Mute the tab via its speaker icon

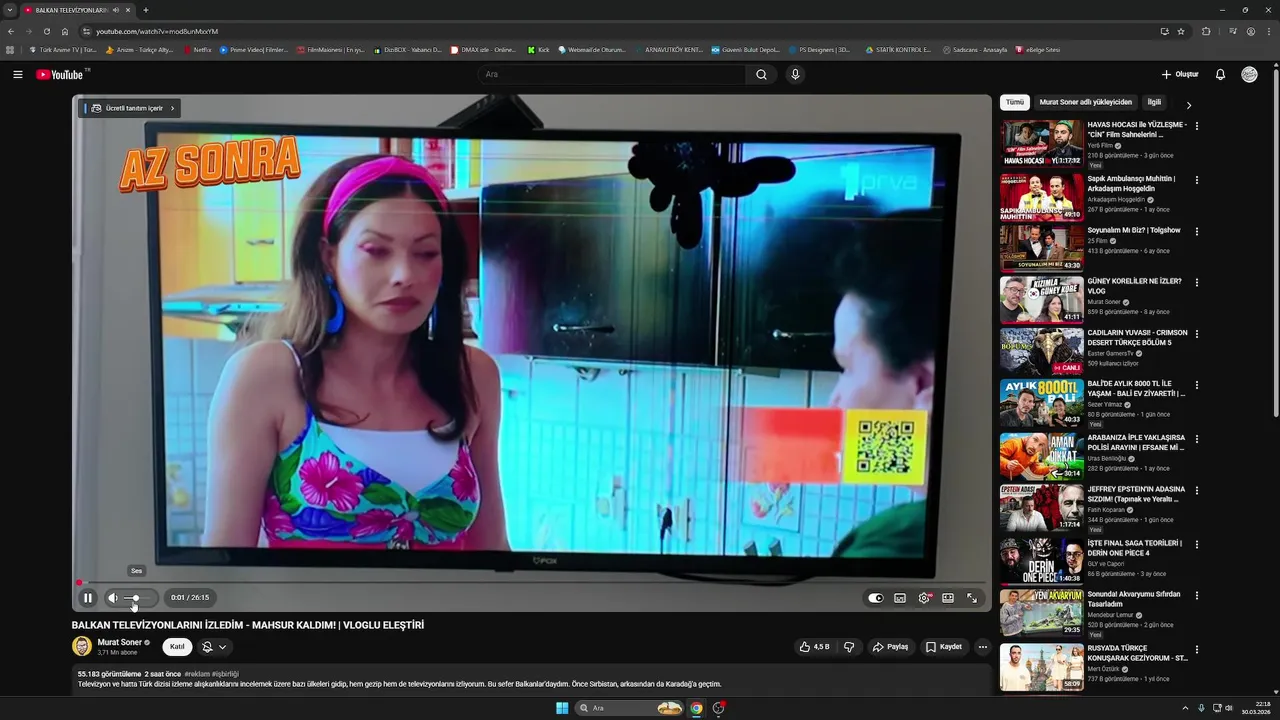[x=116, y=10]
